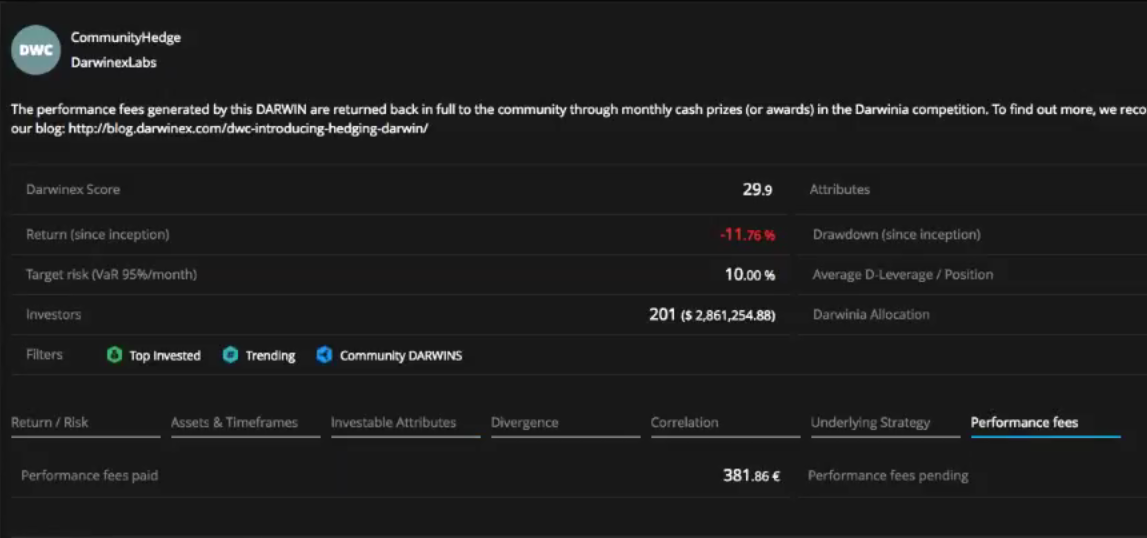Image resolution: width=1147 pixels, height=538 pixels.
Task: Open the Underlying Strategy tab
Action: (x=885, y=423)
